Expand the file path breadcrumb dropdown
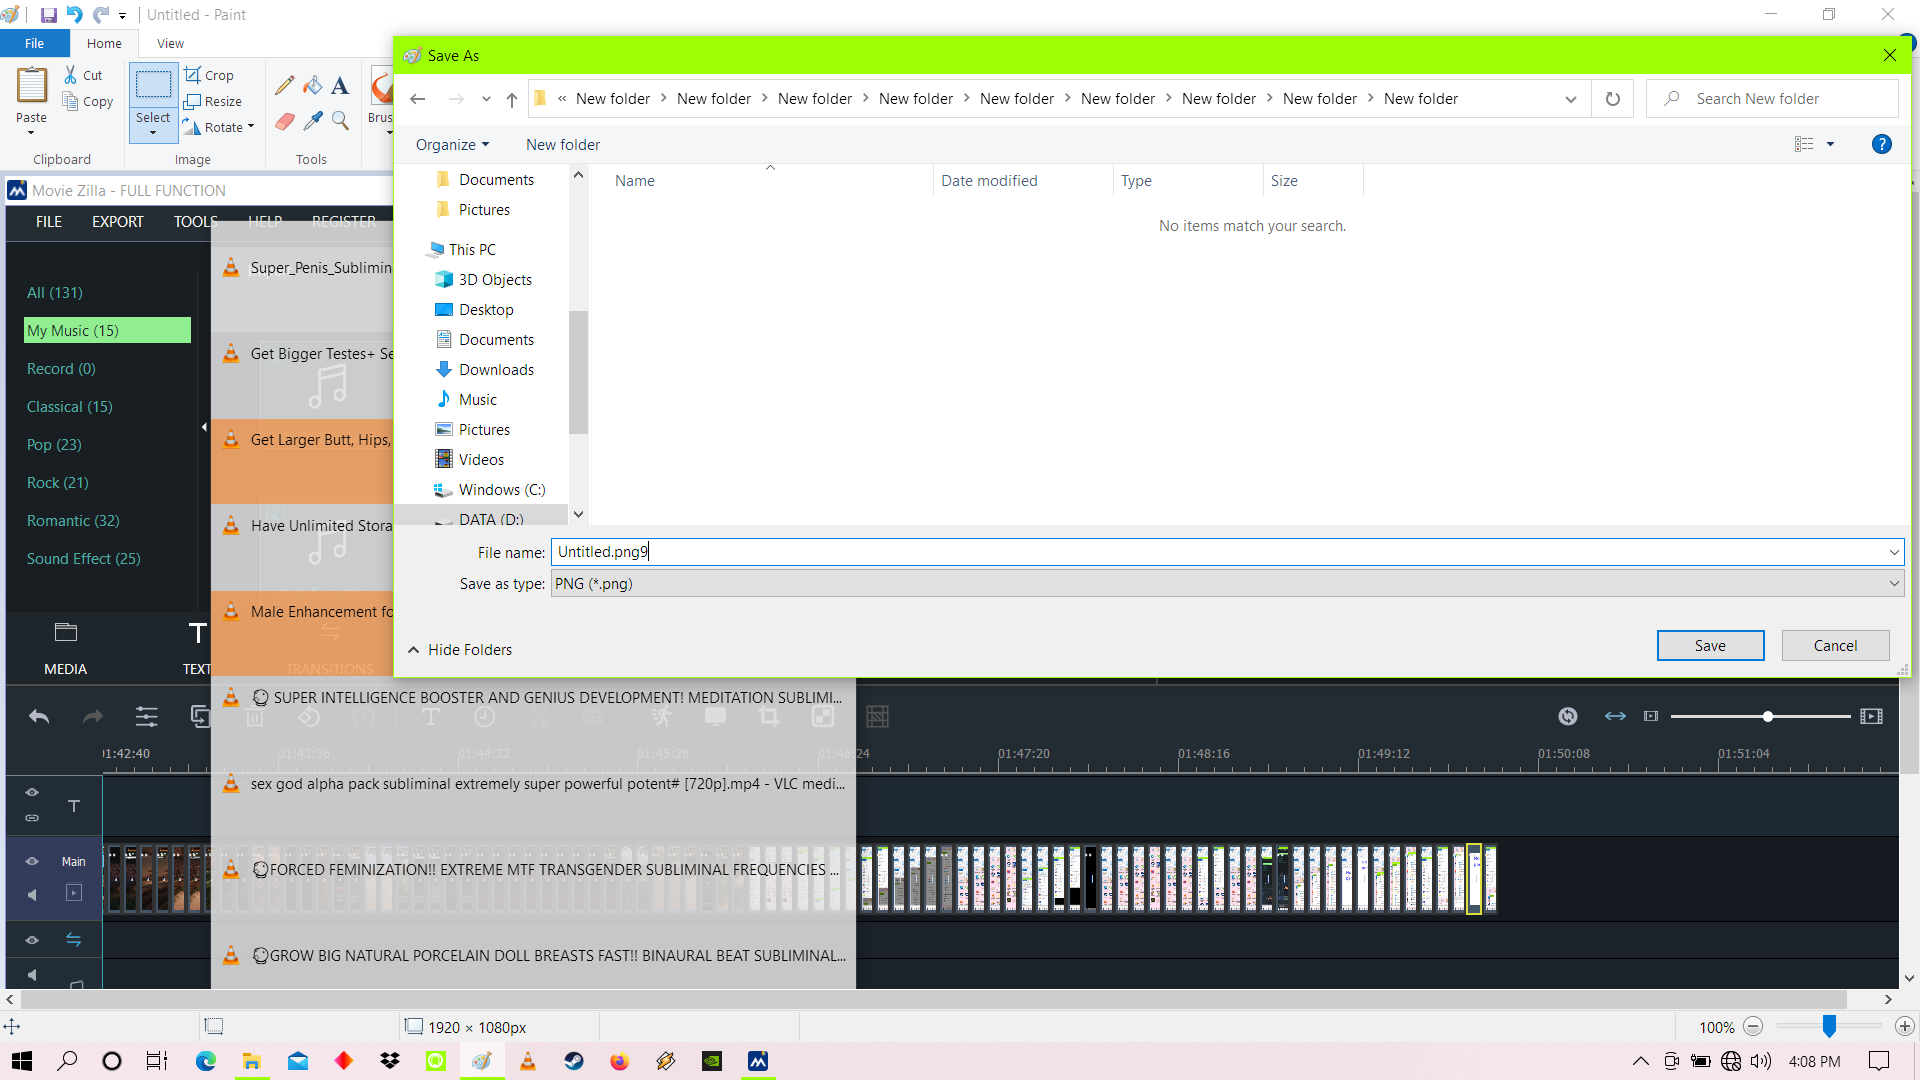 tap(1571, 98)
